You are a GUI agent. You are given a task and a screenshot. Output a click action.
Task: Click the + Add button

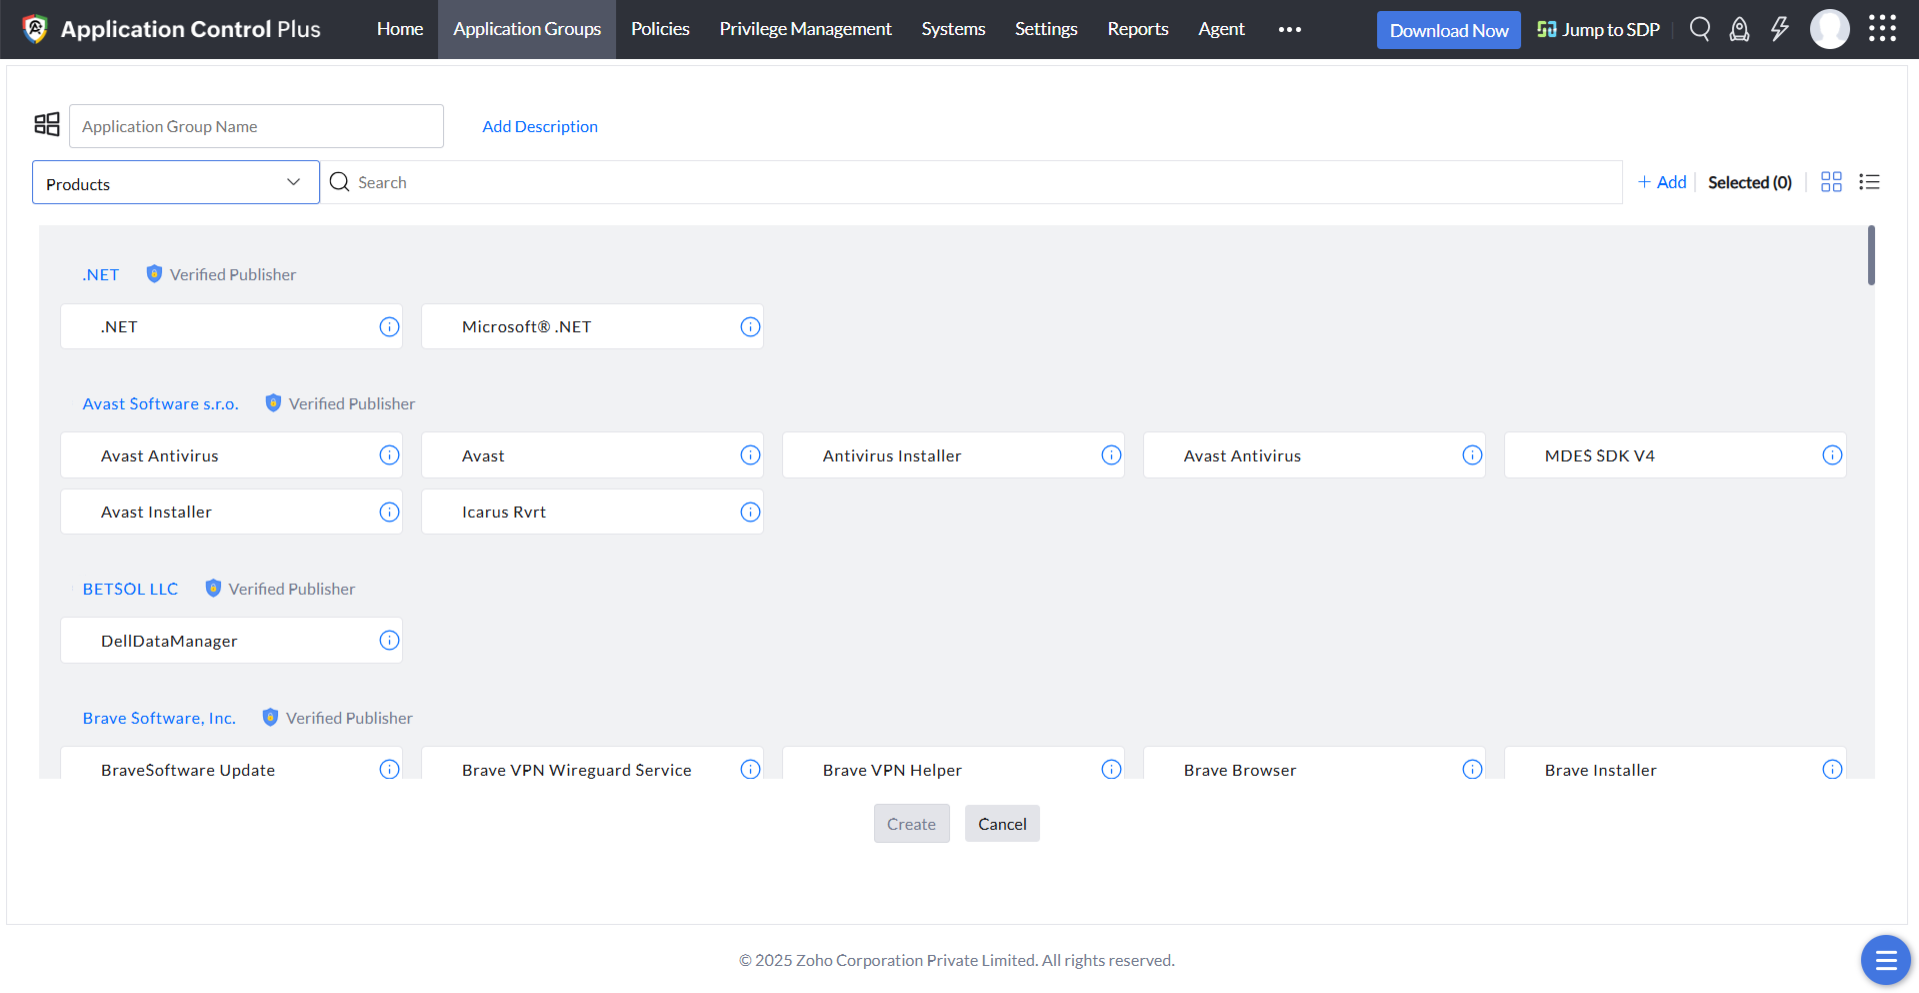click(x=1662, y=182)
